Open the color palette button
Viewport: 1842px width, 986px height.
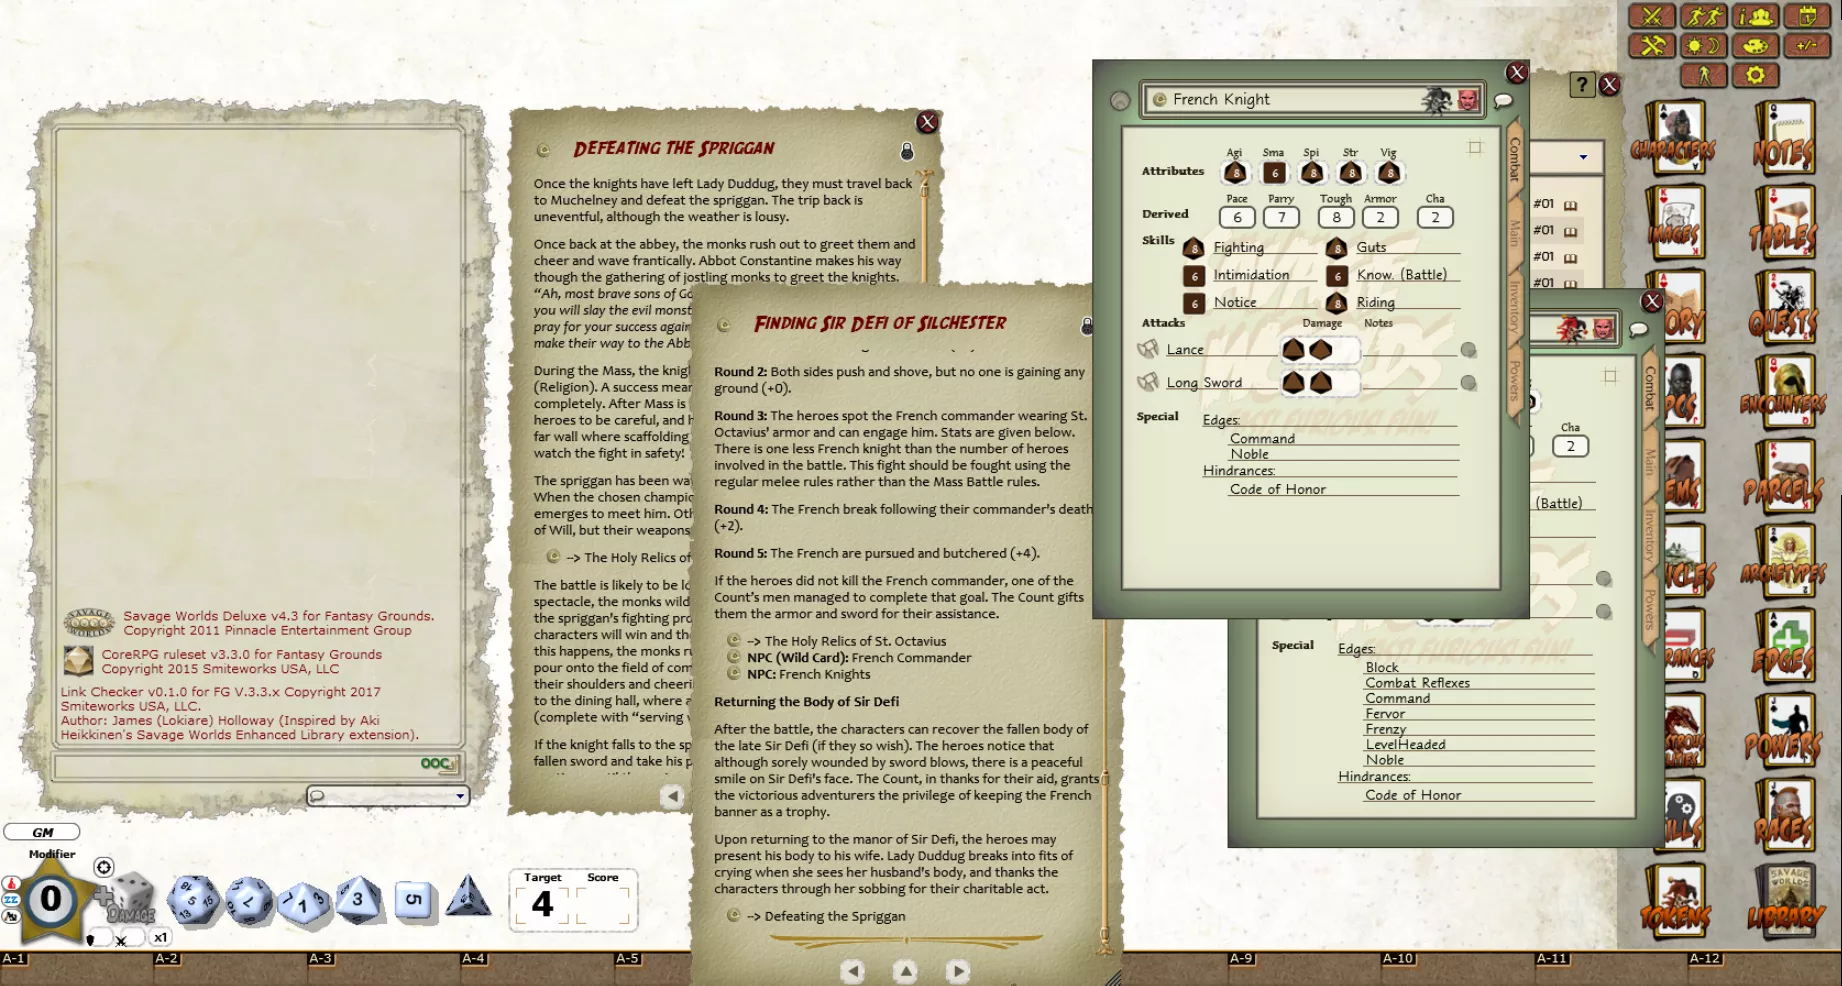click(1755, 46)
